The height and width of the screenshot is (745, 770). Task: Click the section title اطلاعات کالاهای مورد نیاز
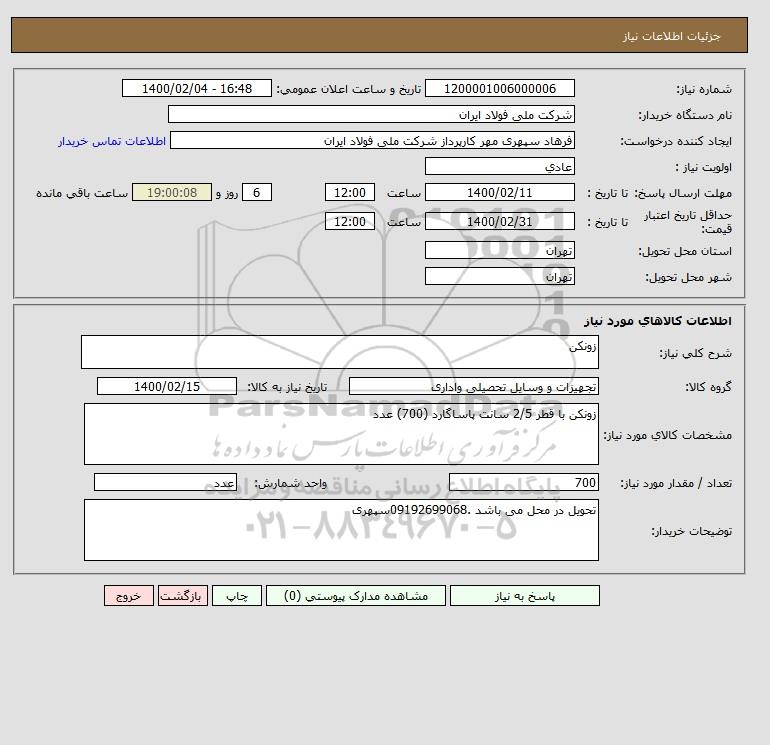point(658,321)
